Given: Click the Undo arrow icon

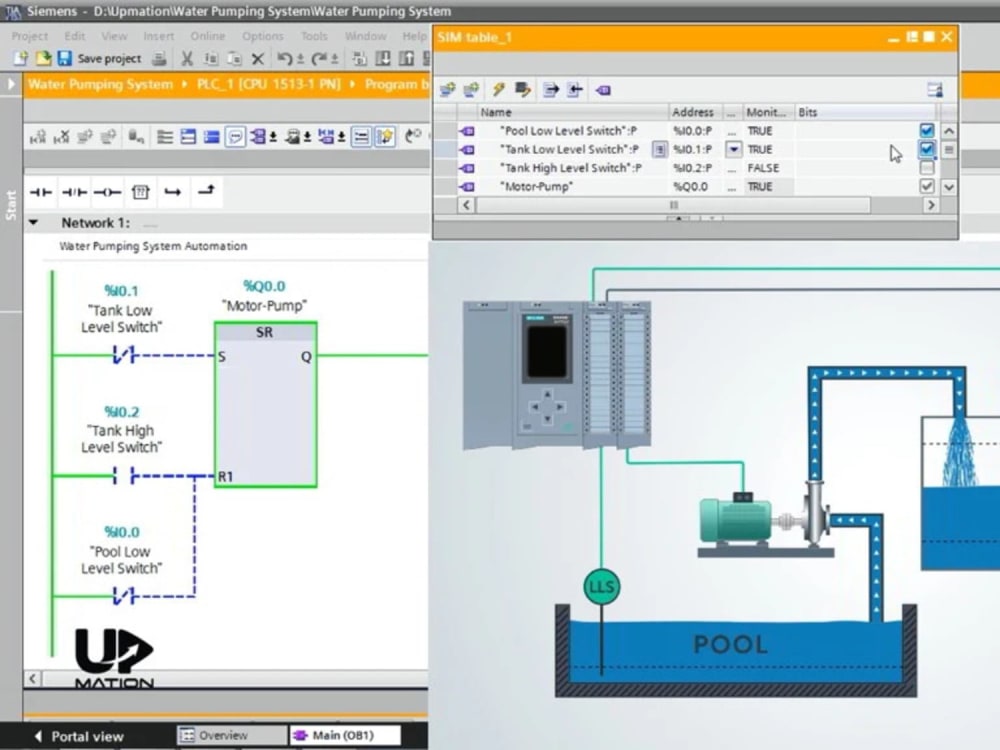Looking at the screenshot, I should tap(284, 59).
